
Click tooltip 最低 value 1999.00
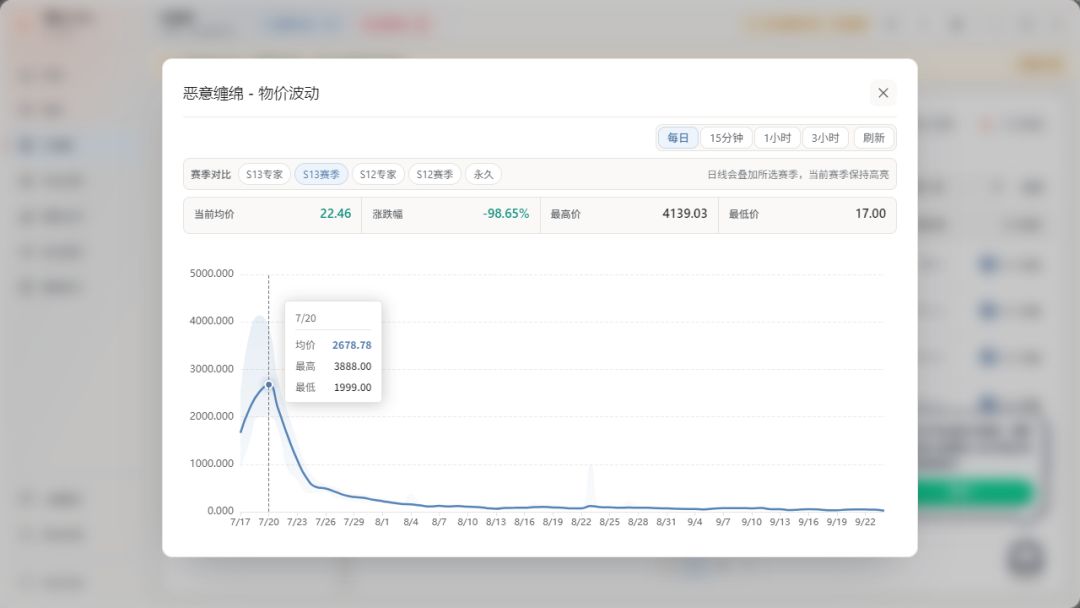tap(352, 387)
